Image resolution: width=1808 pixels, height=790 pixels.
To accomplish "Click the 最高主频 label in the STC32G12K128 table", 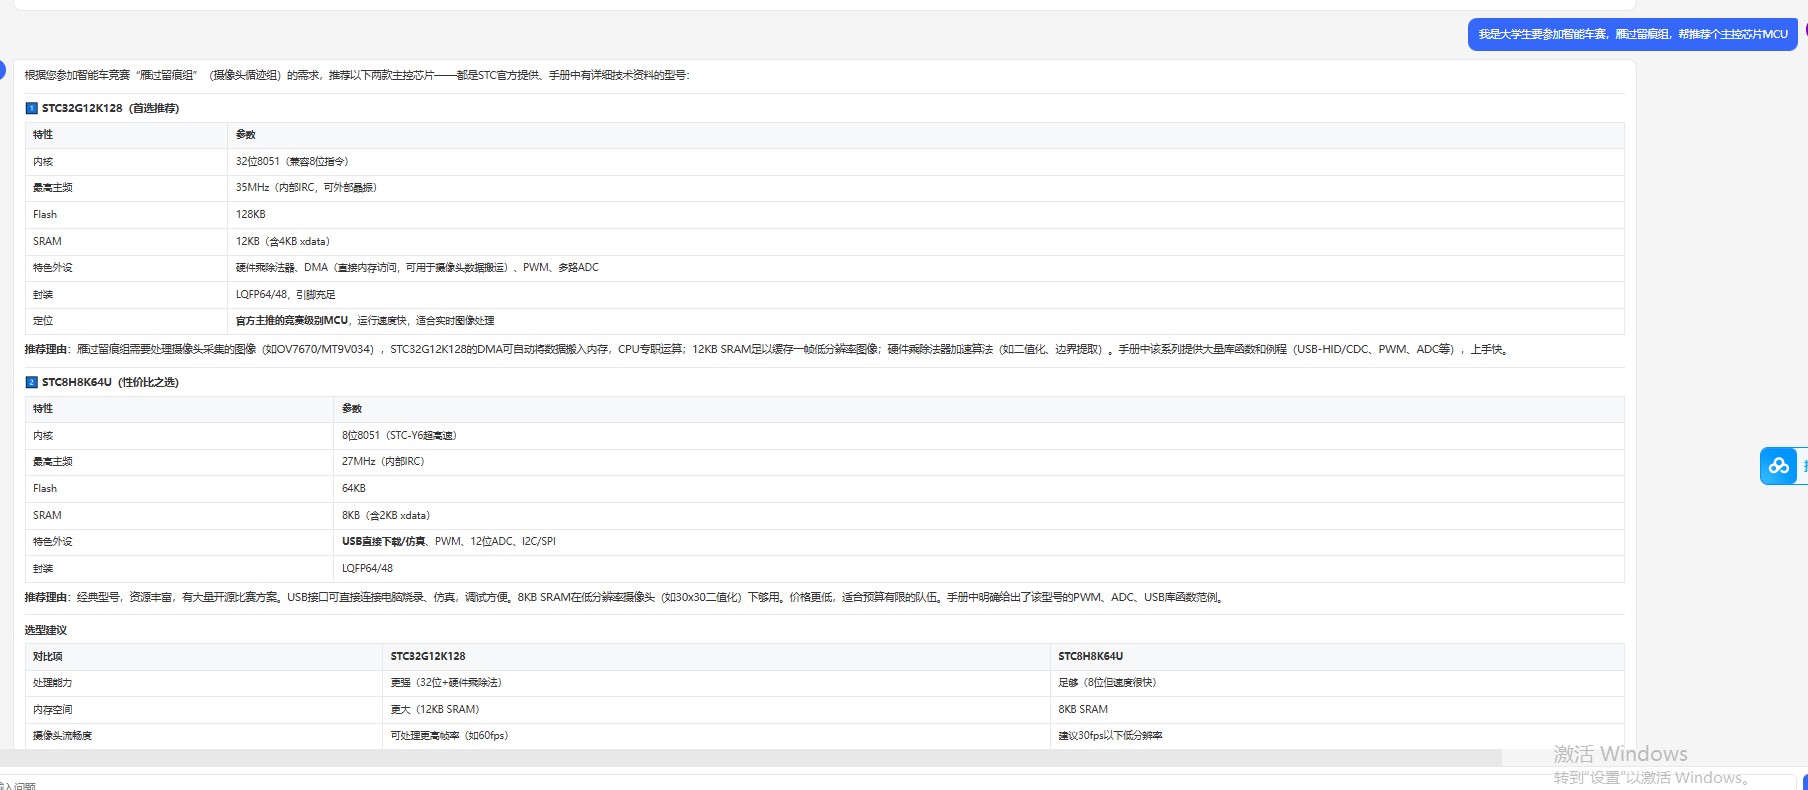I will (x=53, y=187).
